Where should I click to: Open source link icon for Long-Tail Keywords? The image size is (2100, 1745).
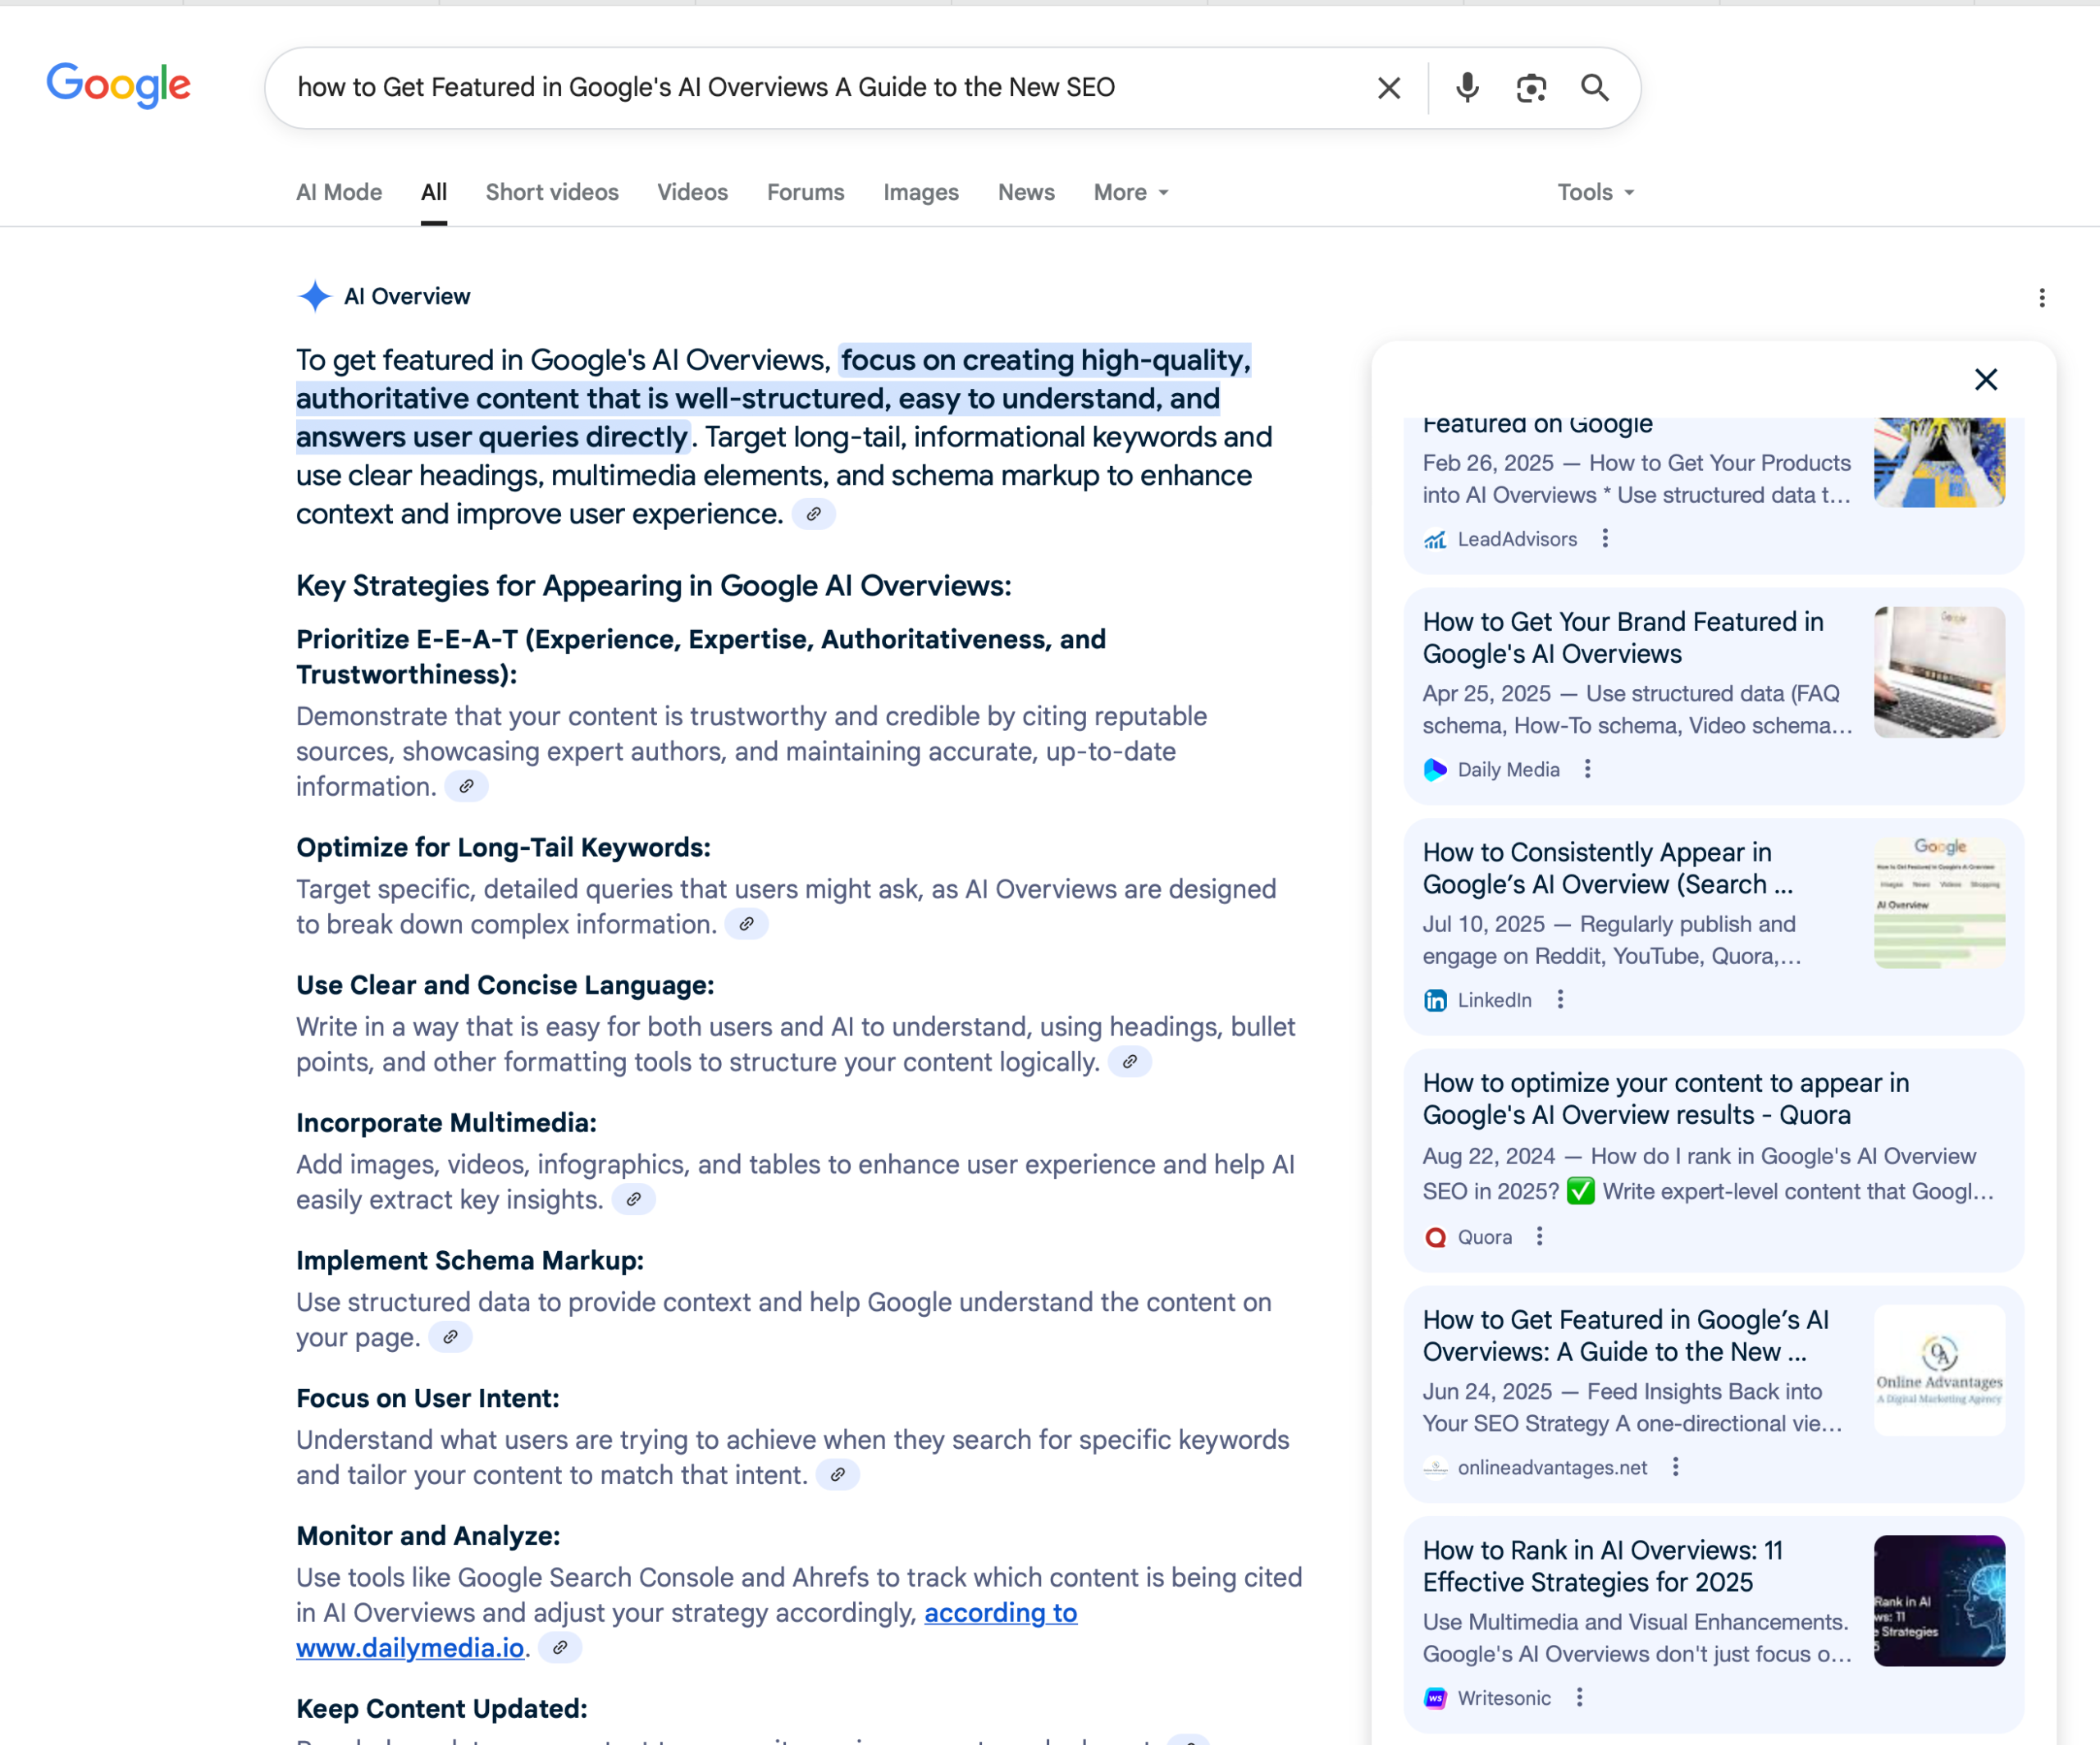[x=746, y=924]
